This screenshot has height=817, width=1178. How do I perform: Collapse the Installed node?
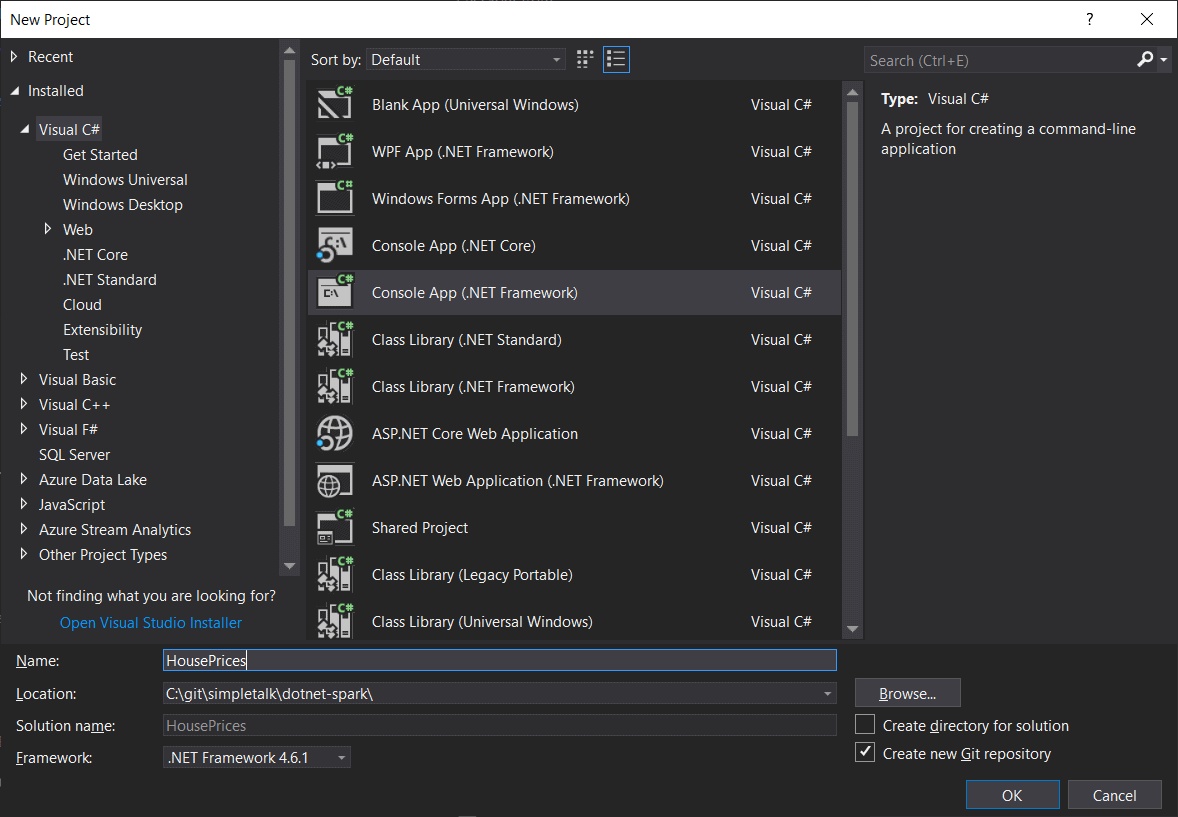coord(15,91)
